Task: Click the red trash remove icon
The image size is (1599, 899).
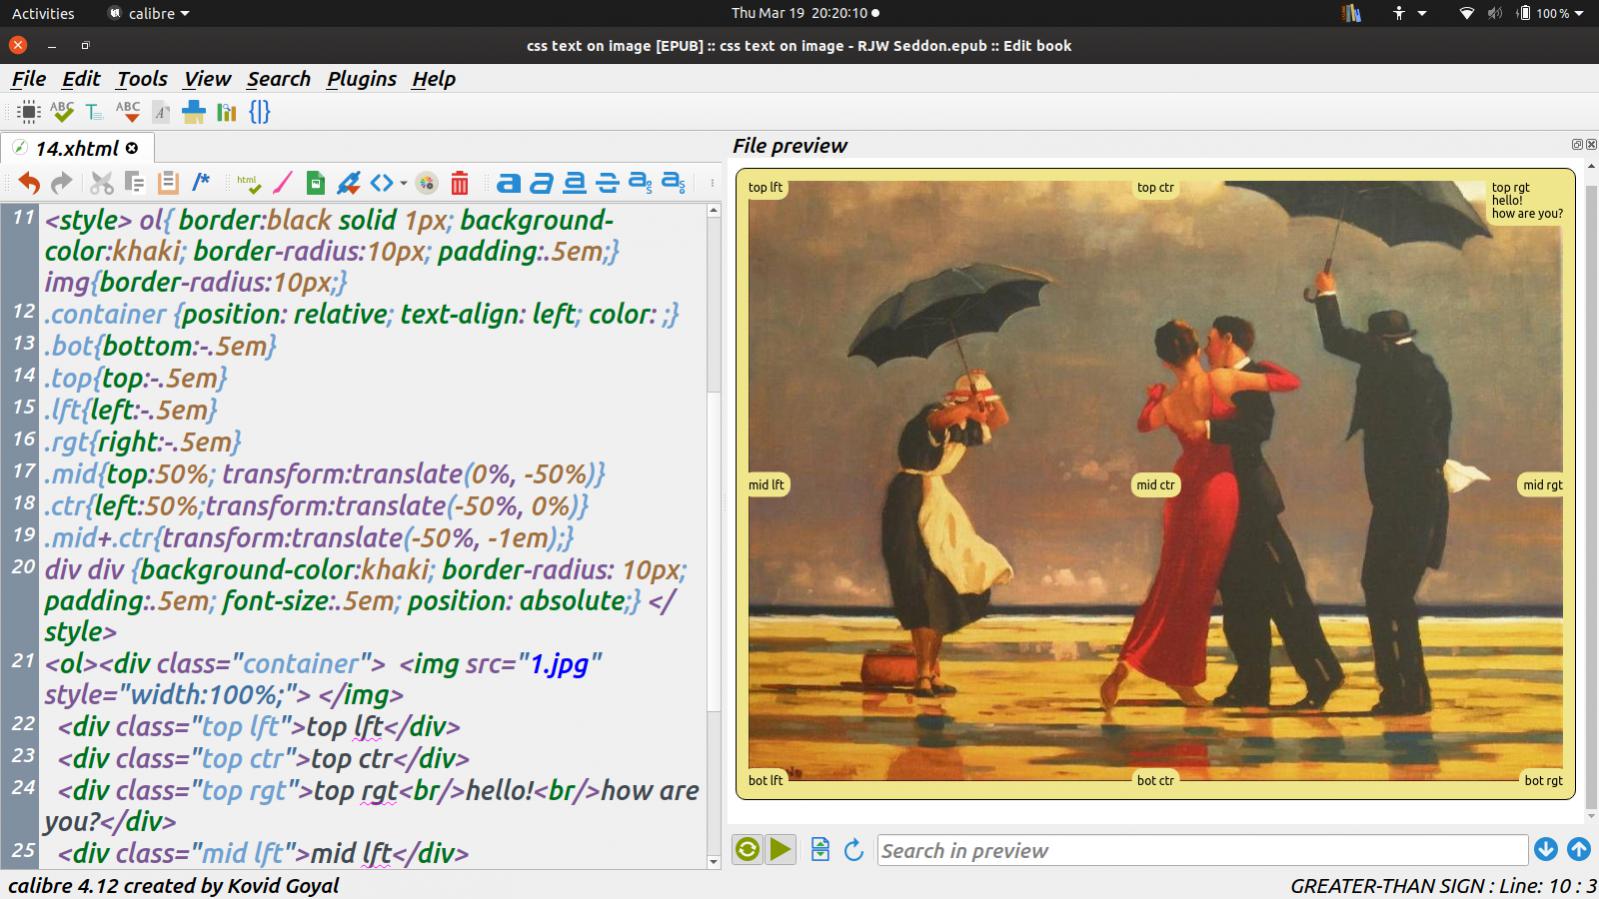Action: click(460, 183)
